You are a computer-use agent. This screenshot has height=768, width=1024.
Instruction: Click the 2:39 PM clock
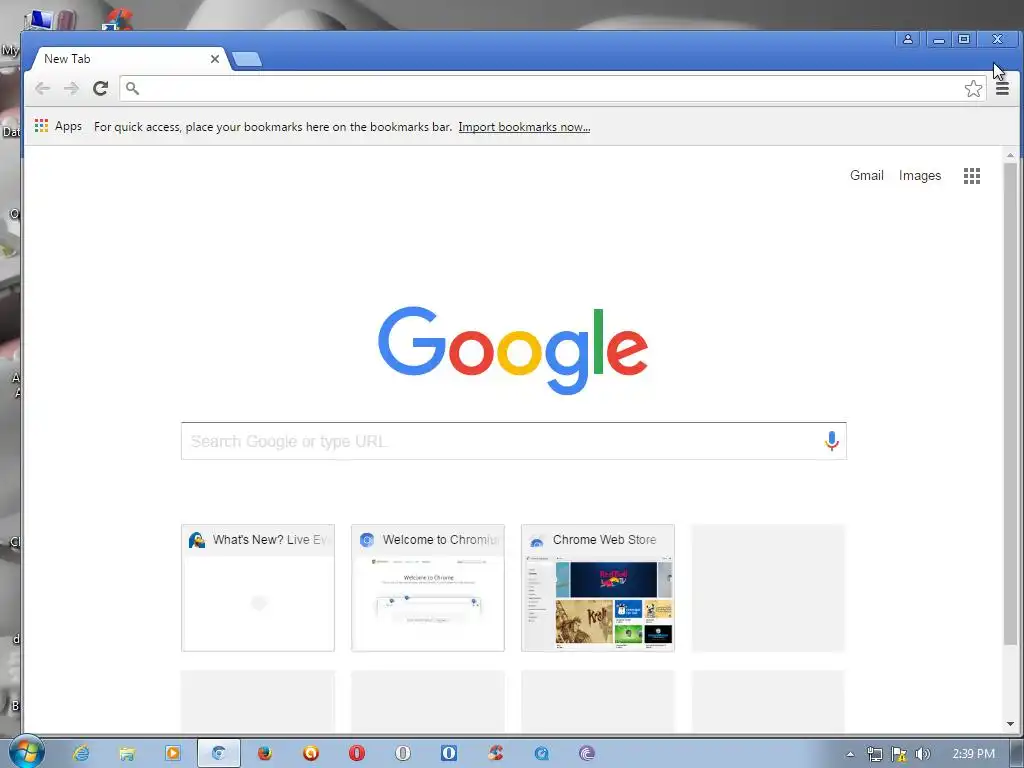(974, 754)
